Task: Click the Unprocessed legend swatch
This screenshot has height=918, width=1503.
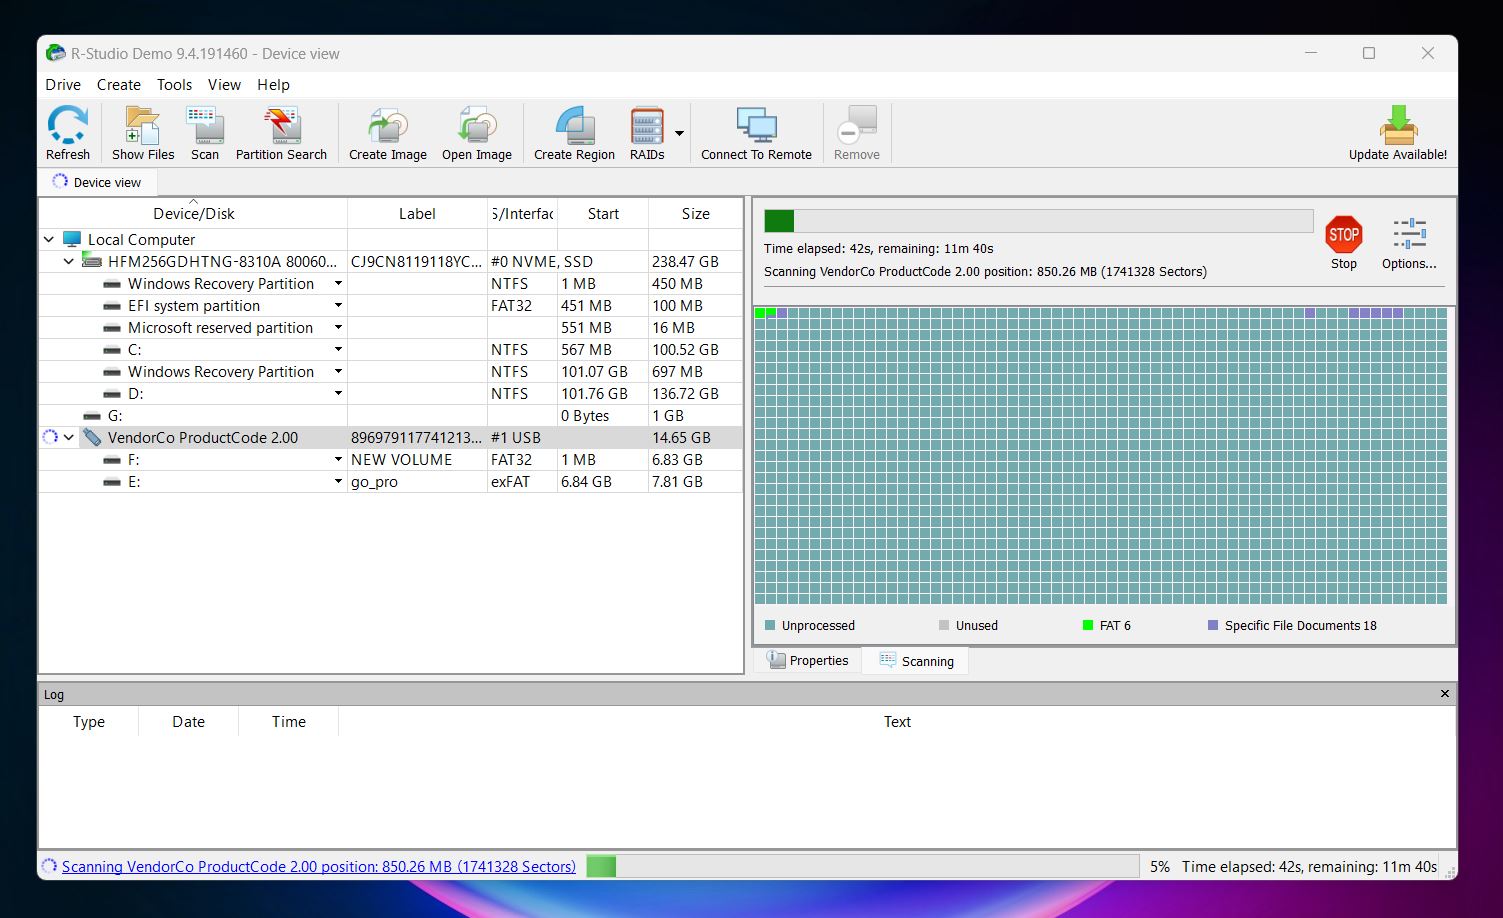Action: [x=770, y=625]
